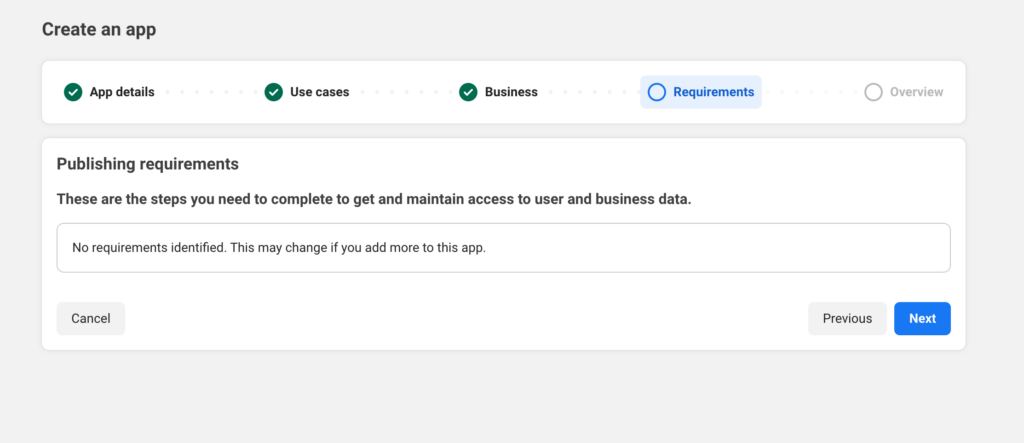Continue with the blue Next button

click(922, 318)
